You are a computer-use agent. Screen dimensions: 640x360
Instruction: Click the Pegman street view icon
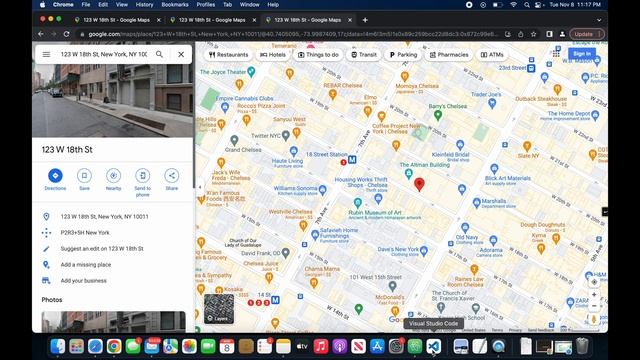tap(594, 319)
